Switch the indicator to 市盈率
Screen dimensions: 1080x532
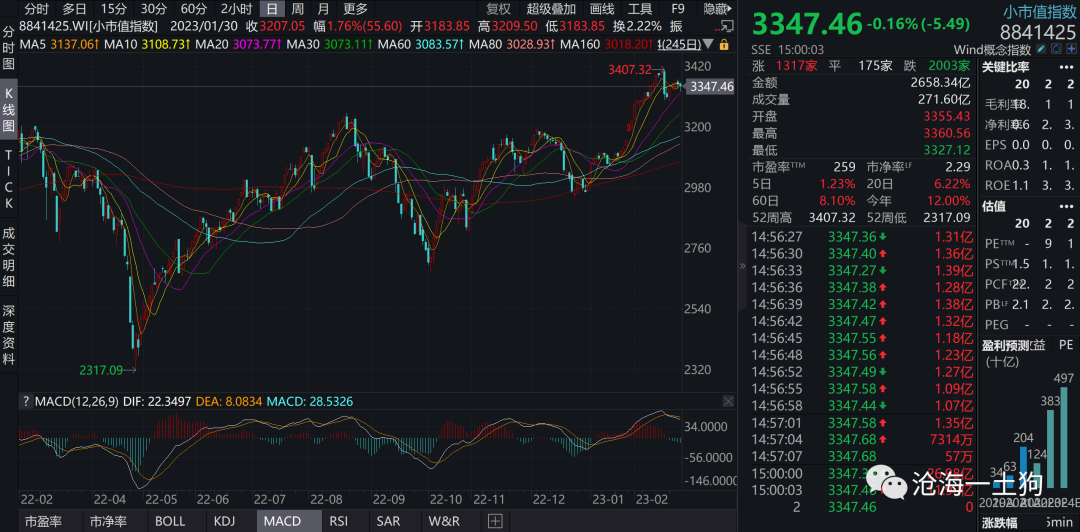[x=45, y=521]
